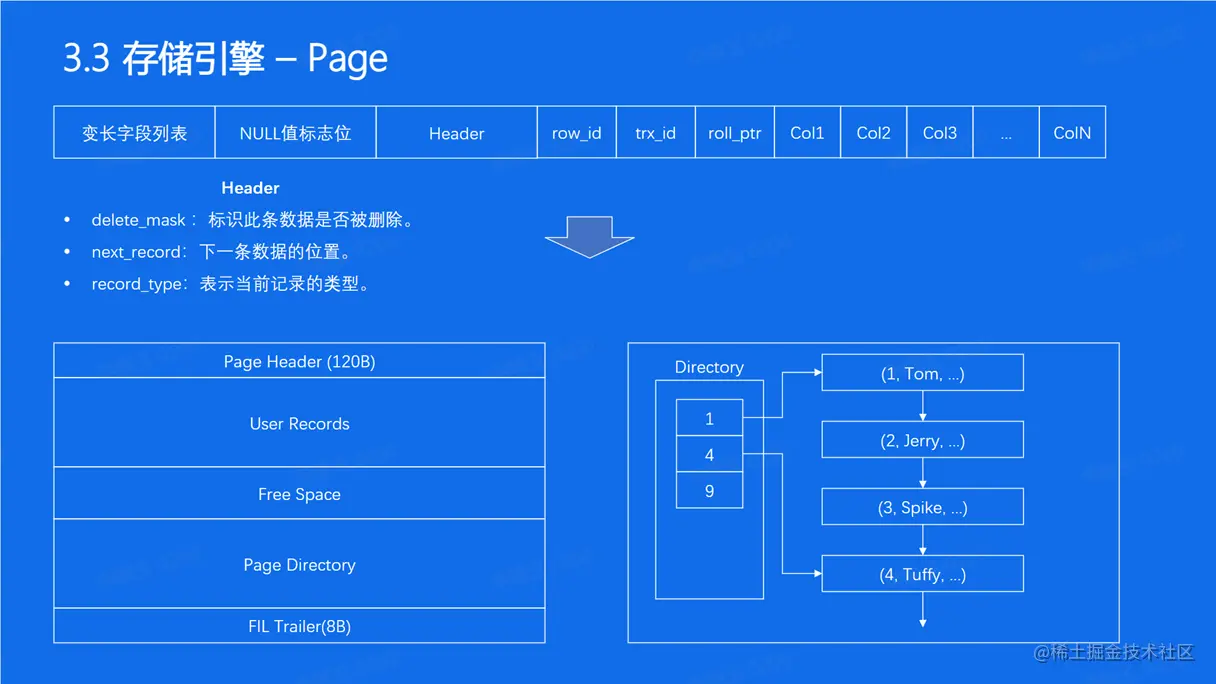Screen dimensions: 1216x684
Task: Click the Col2 cell
Action: pos(873,132)
